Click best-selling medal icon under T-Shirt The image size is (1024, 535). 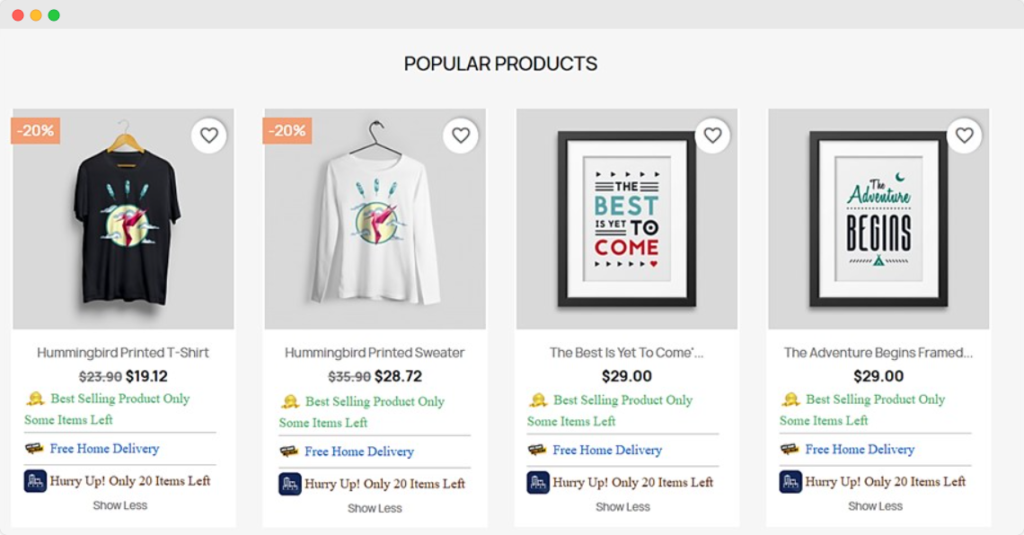pyautogui.click(x=35, y=399)
